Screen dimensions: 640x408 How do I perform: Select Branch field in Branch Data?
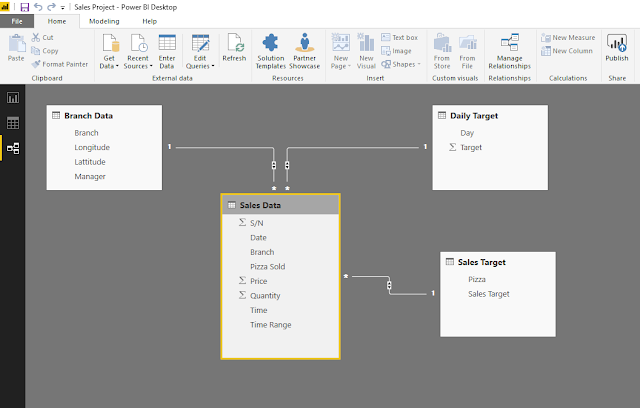coord(87,133)
